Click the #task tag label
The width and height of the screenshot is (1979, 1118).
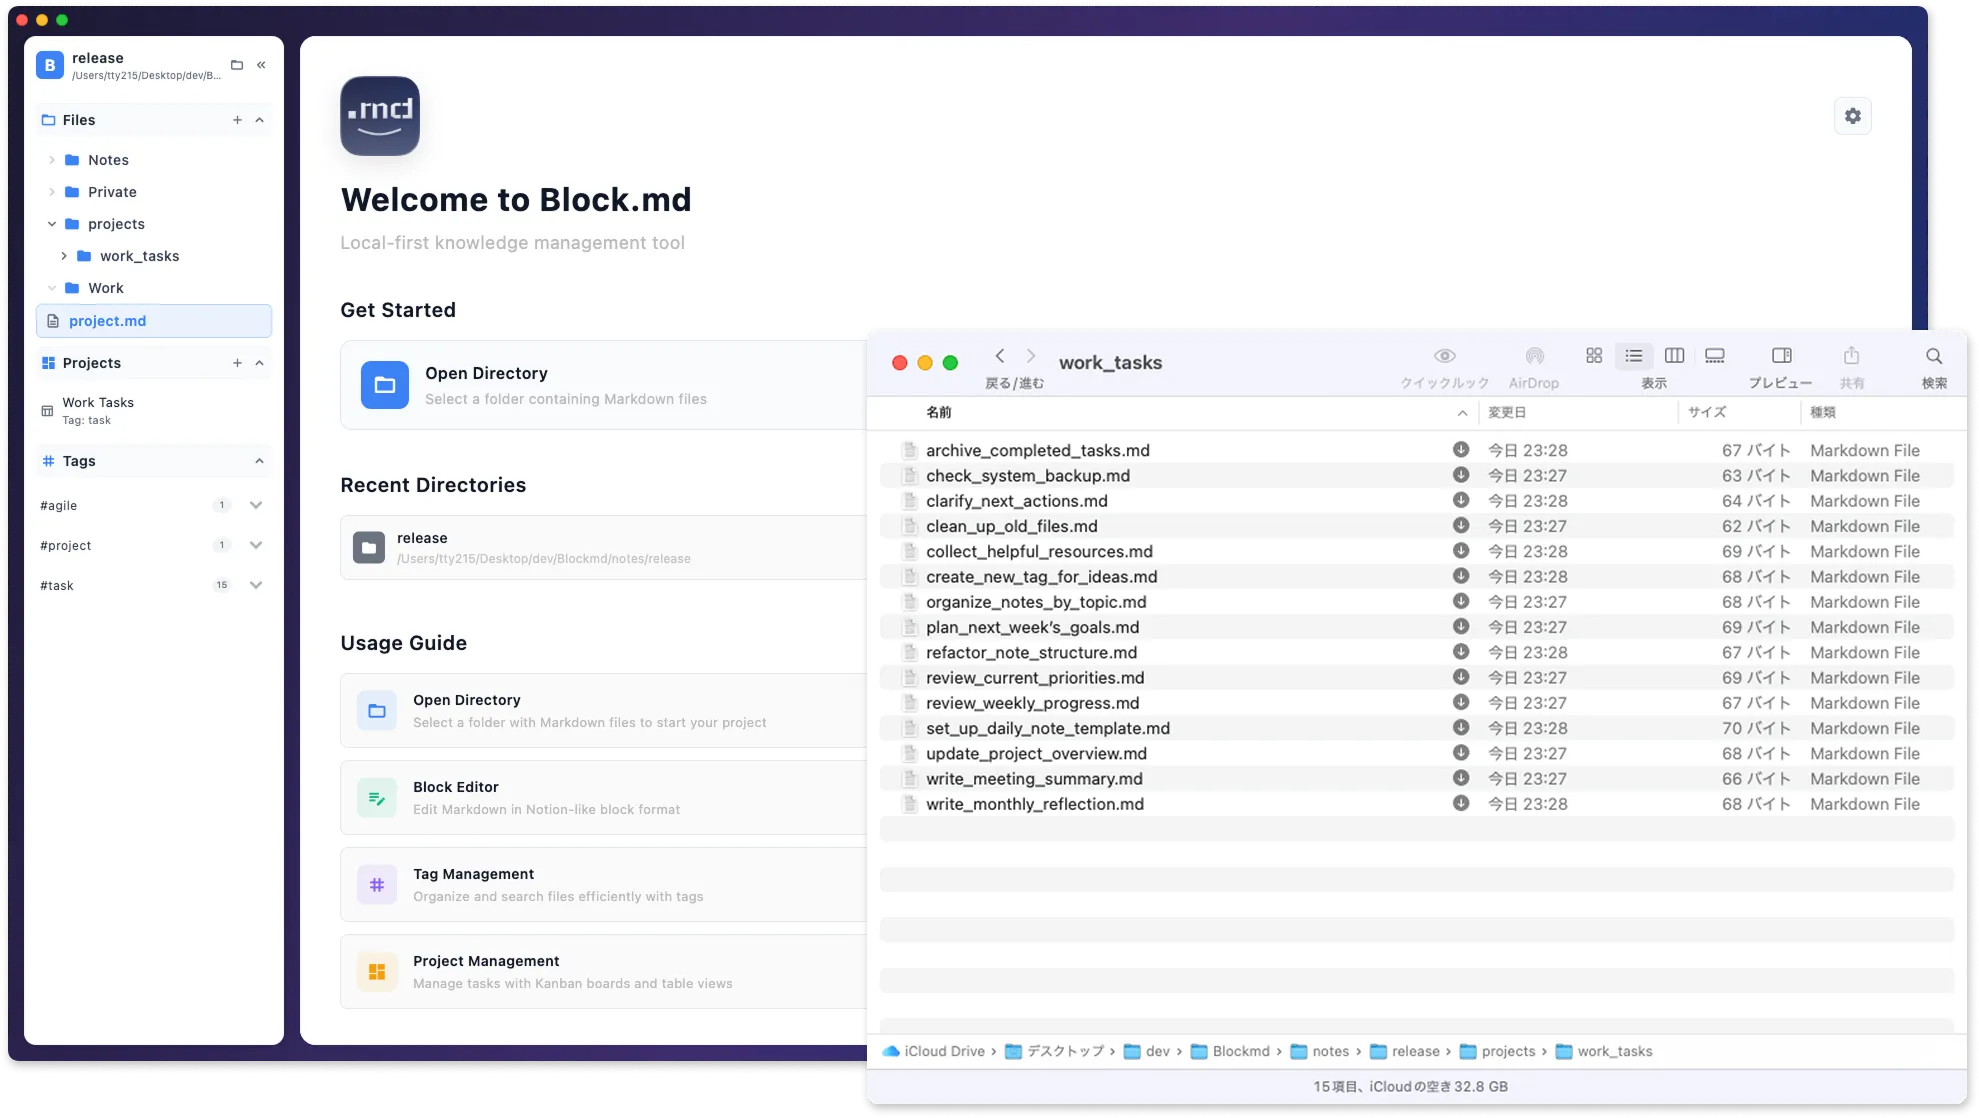[x=57, y=585]
